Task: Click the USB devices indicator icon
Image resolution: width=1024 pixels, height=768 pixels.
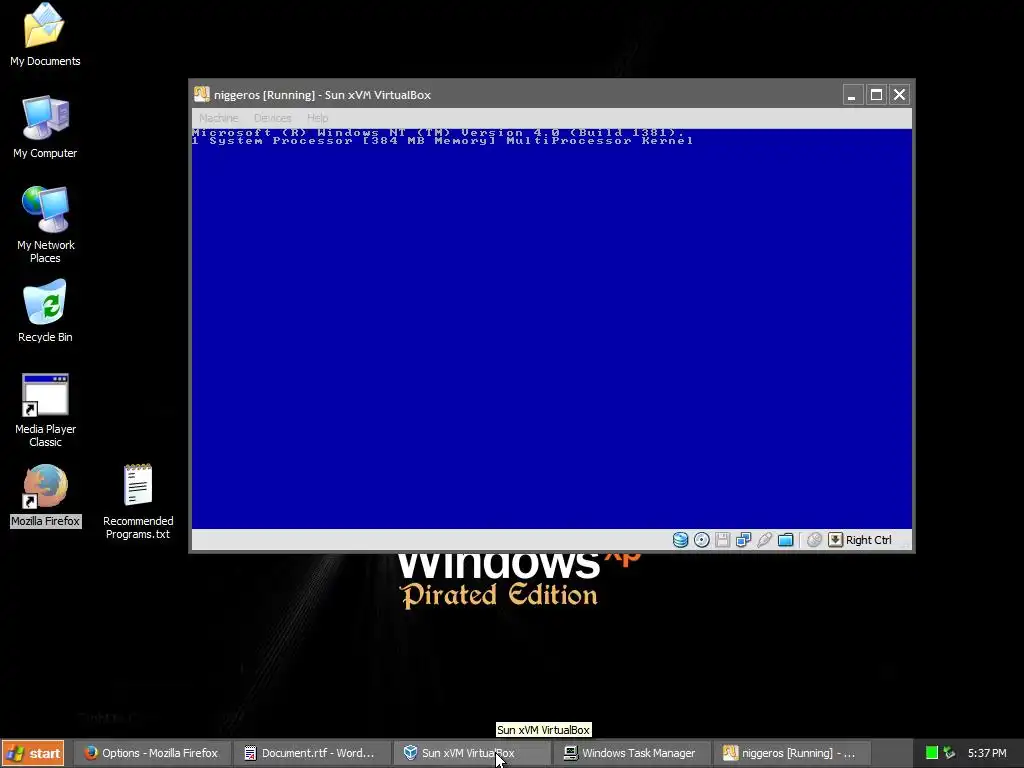Action: pyautogui.click(x=764, y=540)
